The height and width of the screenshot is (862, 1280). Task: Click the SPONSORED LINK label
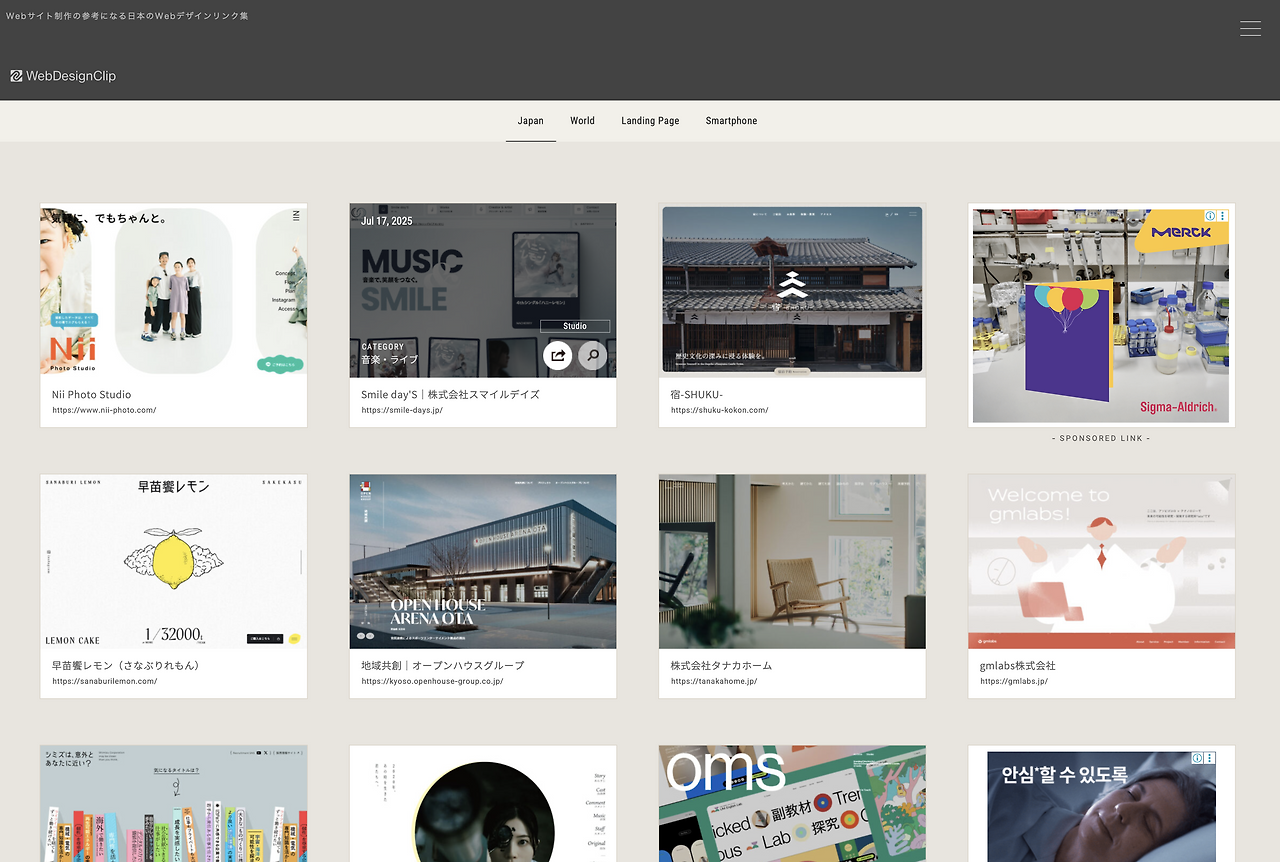coord(1102,439)
